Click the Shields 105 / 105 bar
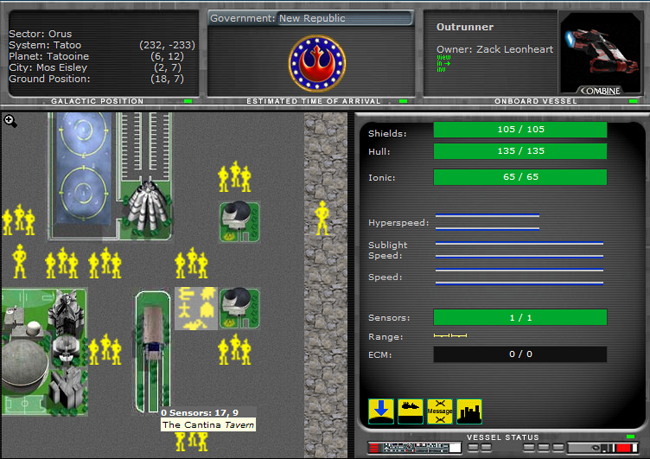 (x=520, y=129)
